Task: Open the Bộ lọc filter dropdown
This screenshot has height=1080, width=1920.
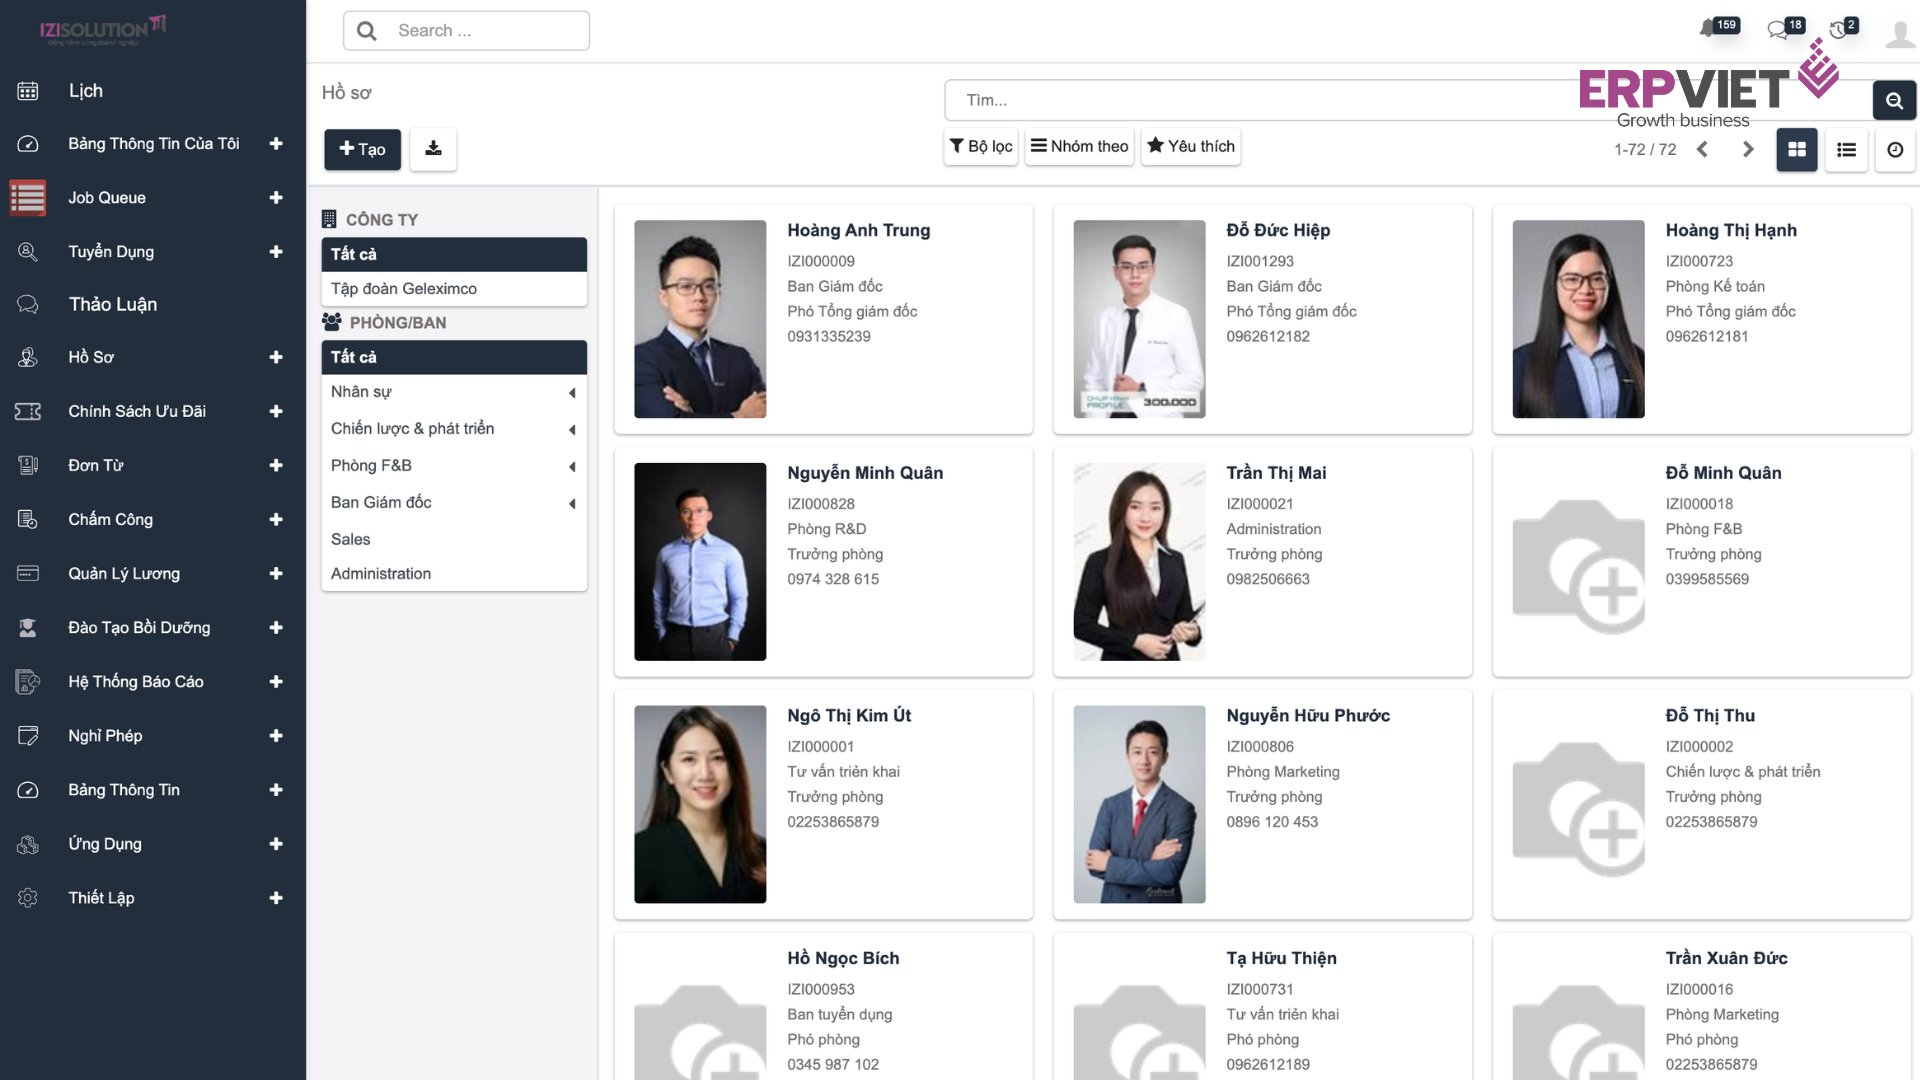Action: 981,146
